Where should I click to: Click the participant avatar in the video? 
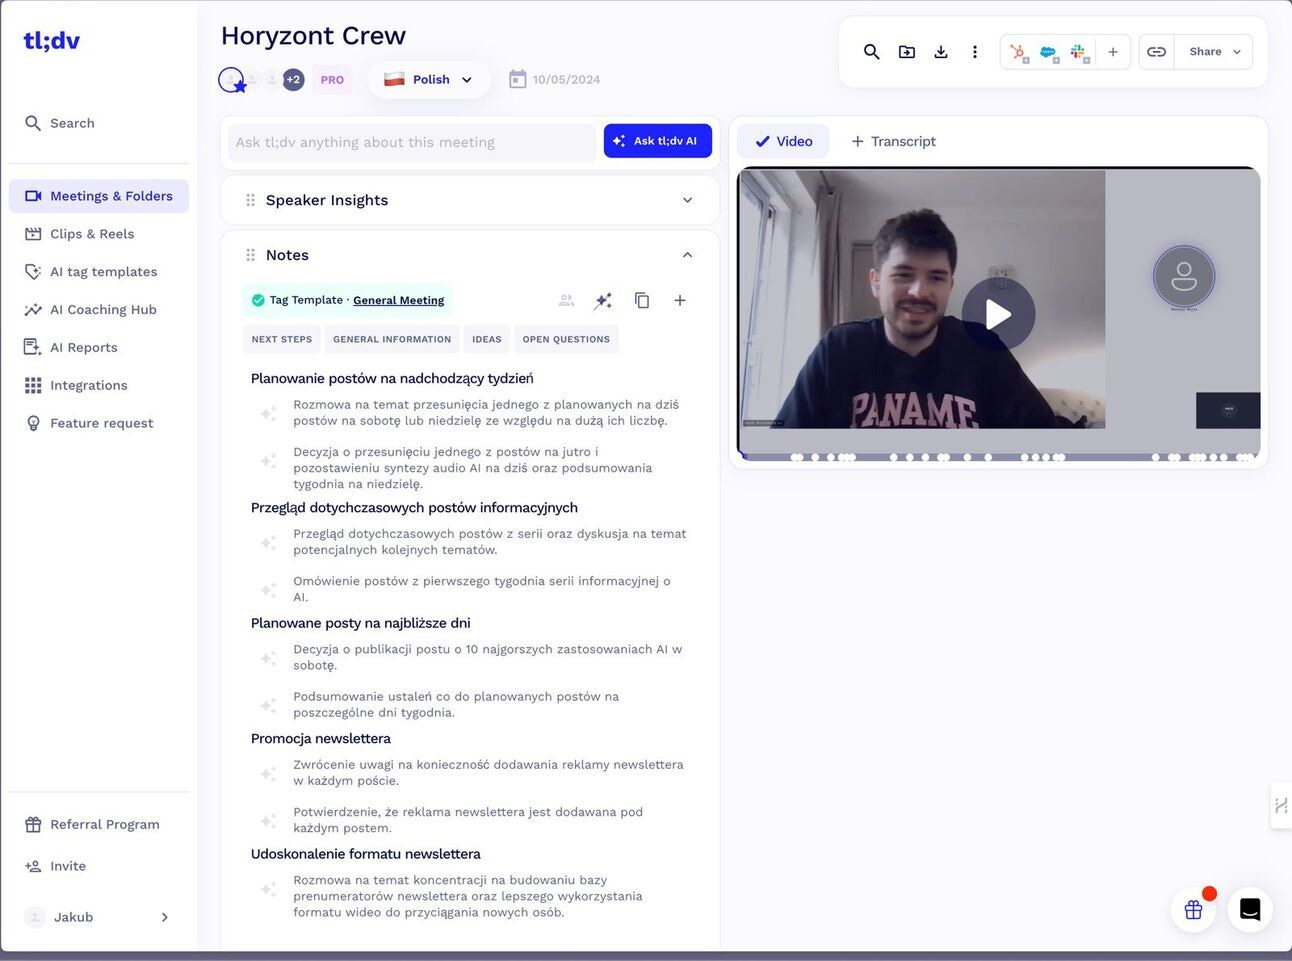(x=1184, y=276)
